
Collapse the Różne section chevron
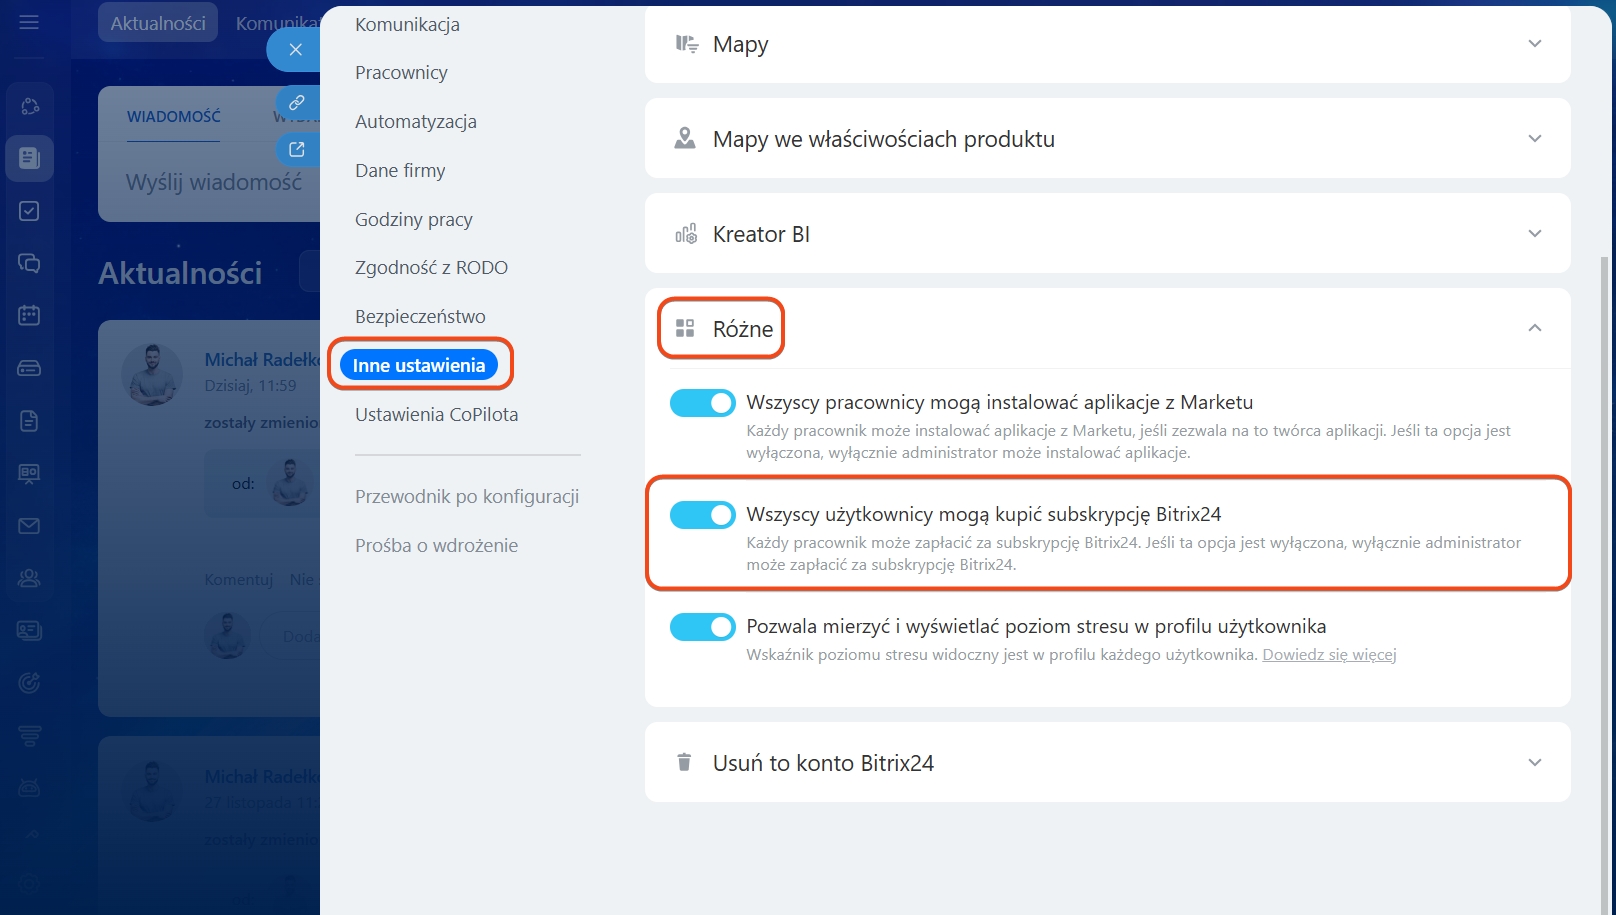pyautogui.click(x=1535, y=328)
